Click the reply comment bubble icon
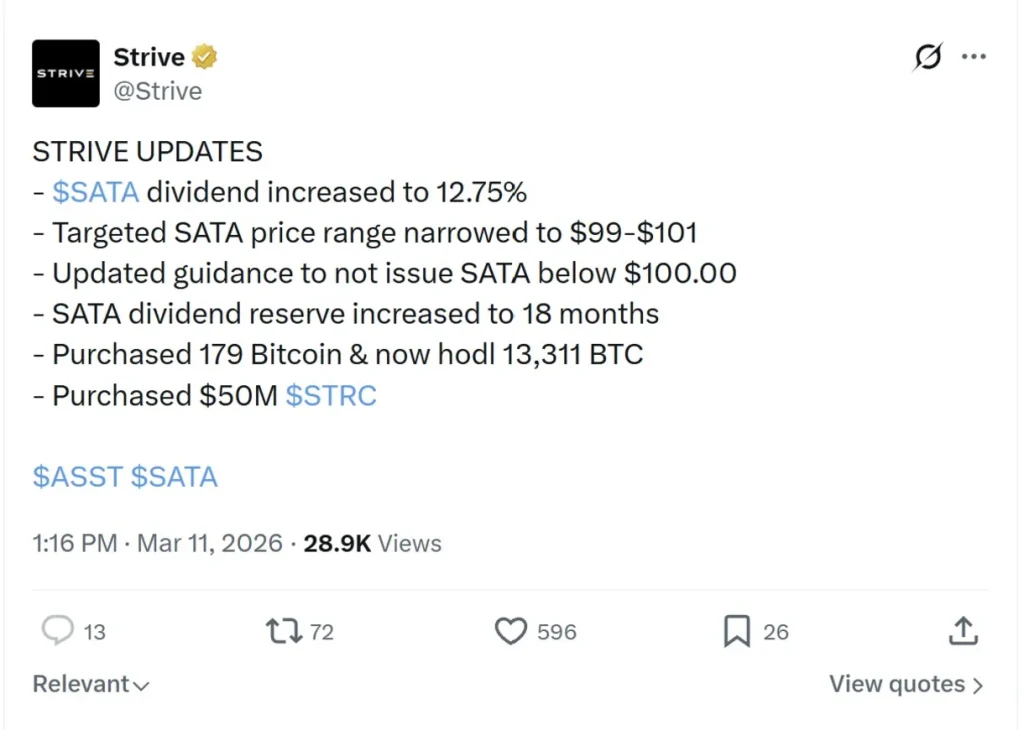Image resolution: width=1024 pixels, height=730 pixels. (x=58, y=631)
